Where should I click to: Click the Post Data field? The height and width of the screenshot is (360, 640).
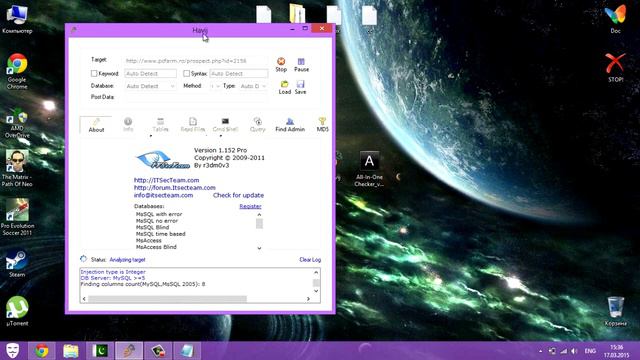coord(196,97)
